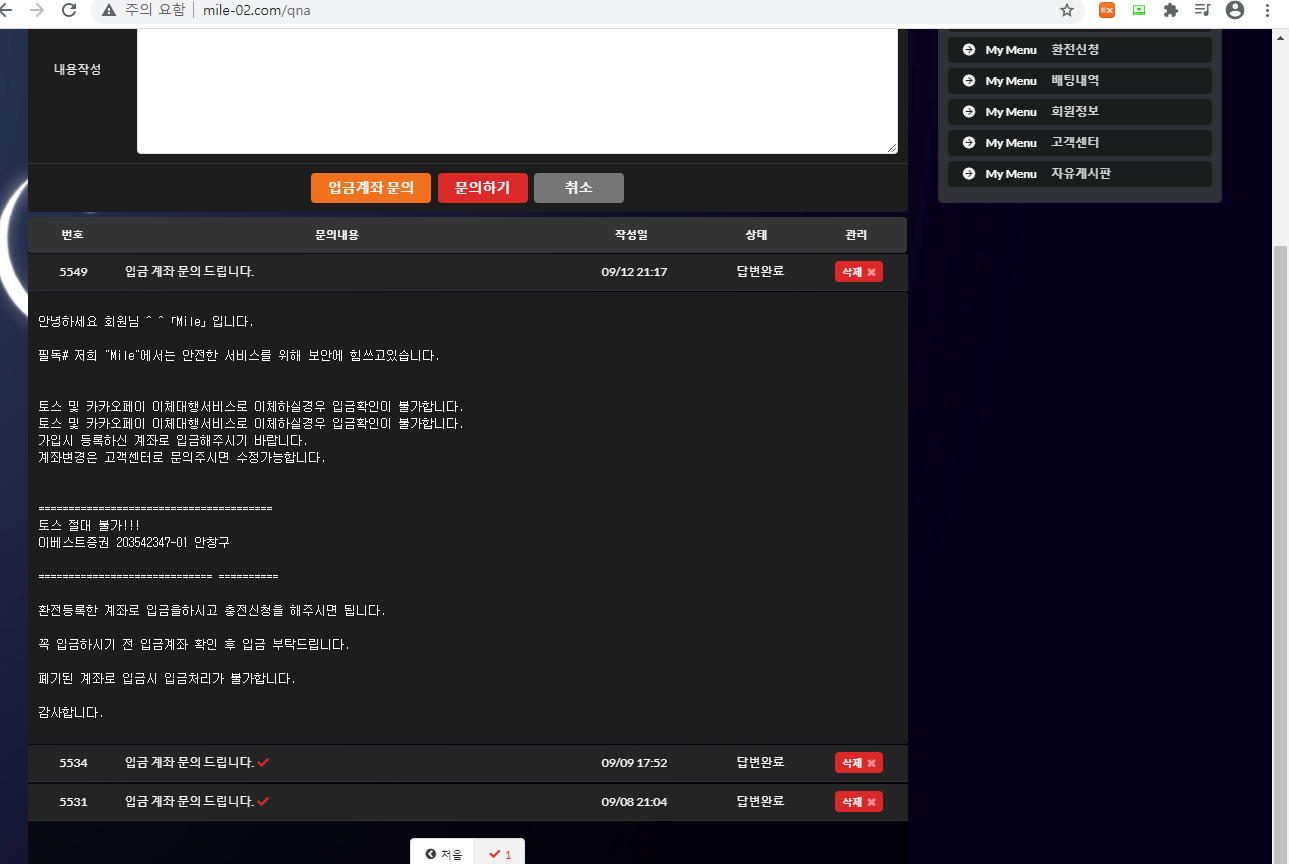
Task: Go to first page with 처음 button
Action: pyautogui.click(x=443, y=854)
